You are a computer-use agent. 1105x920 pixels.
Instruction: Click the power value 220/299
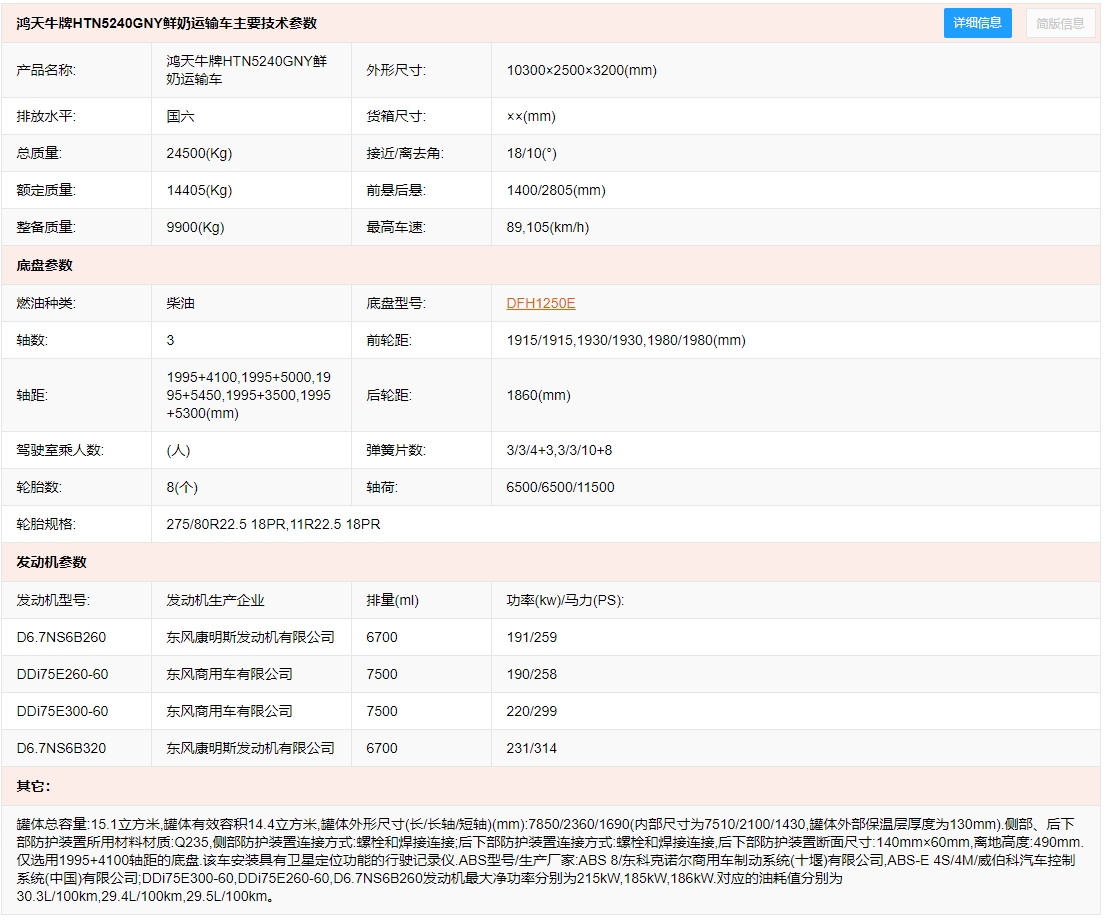coord(531,711)
